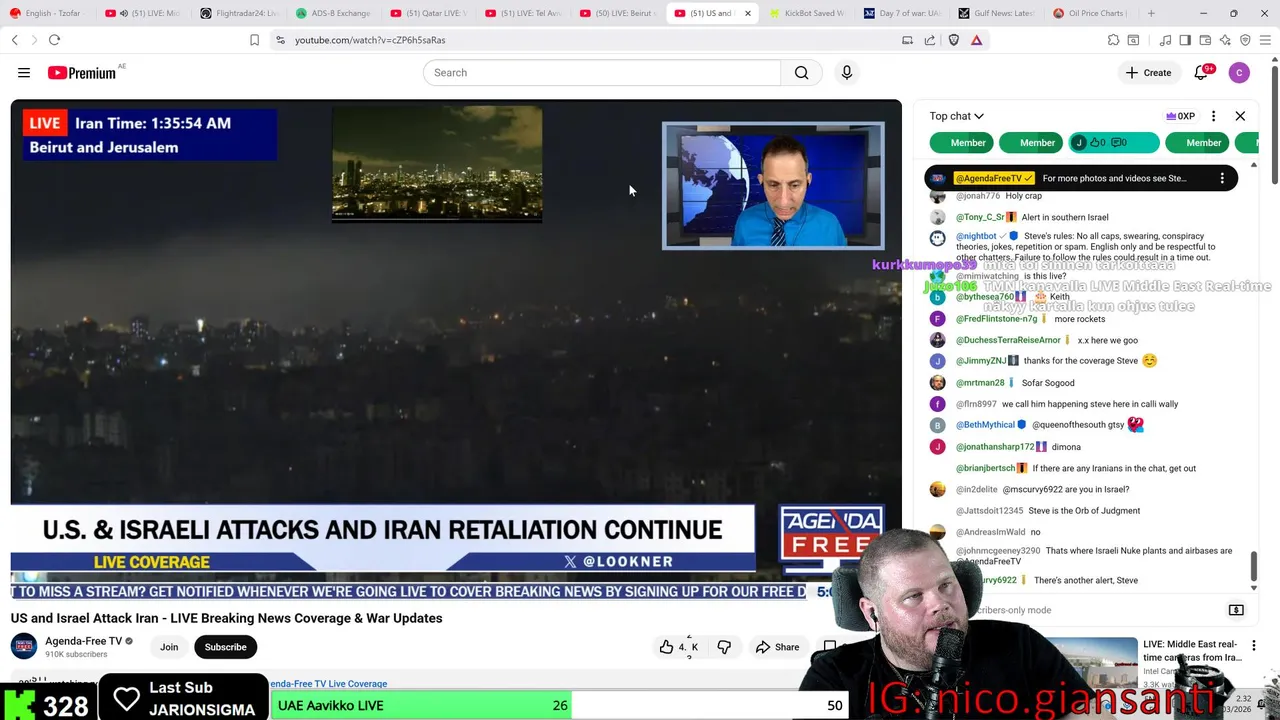Open Brave Rewards triangle icon
The height and width of the screenshot is (720, 1280).
click(x=977, y=40)
